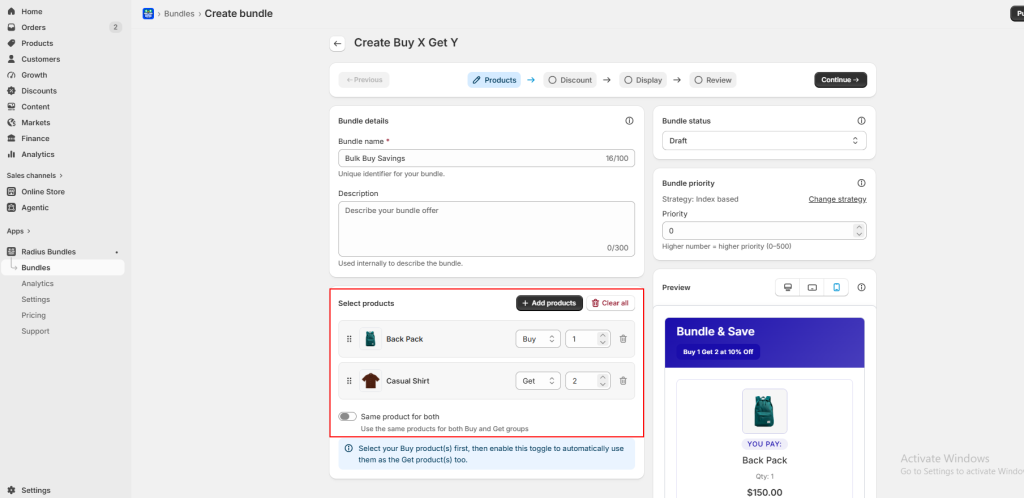
Task: Open Support under Radius Bundles
Action: click(35, 331)
